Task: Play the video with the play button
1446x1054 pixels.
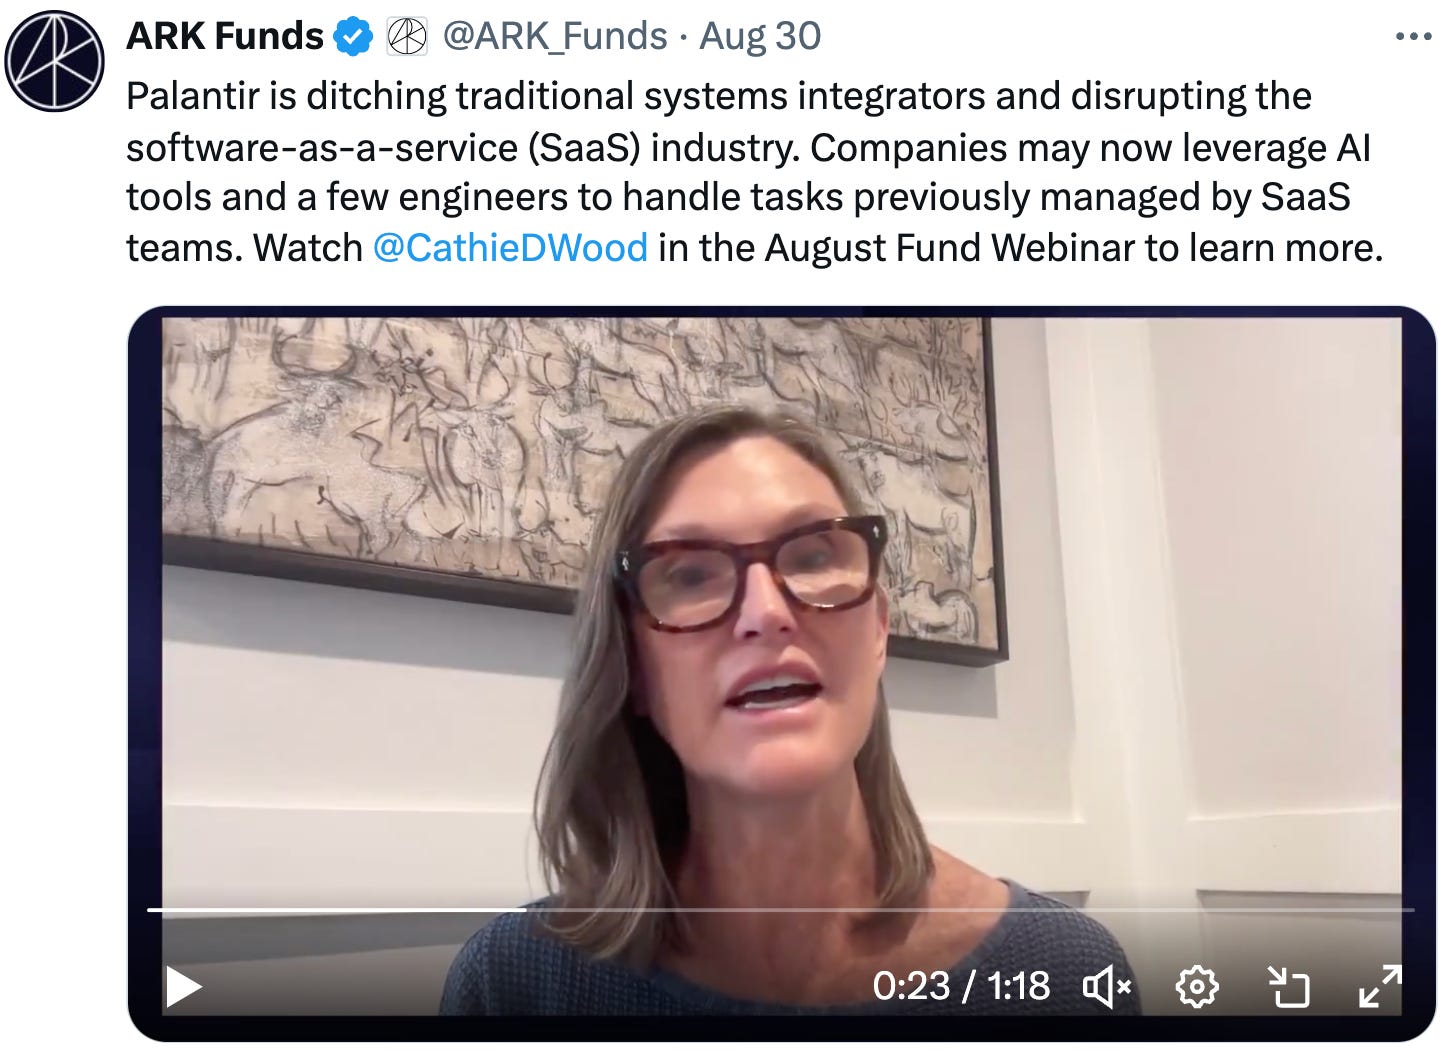Action: pos(183,987)
